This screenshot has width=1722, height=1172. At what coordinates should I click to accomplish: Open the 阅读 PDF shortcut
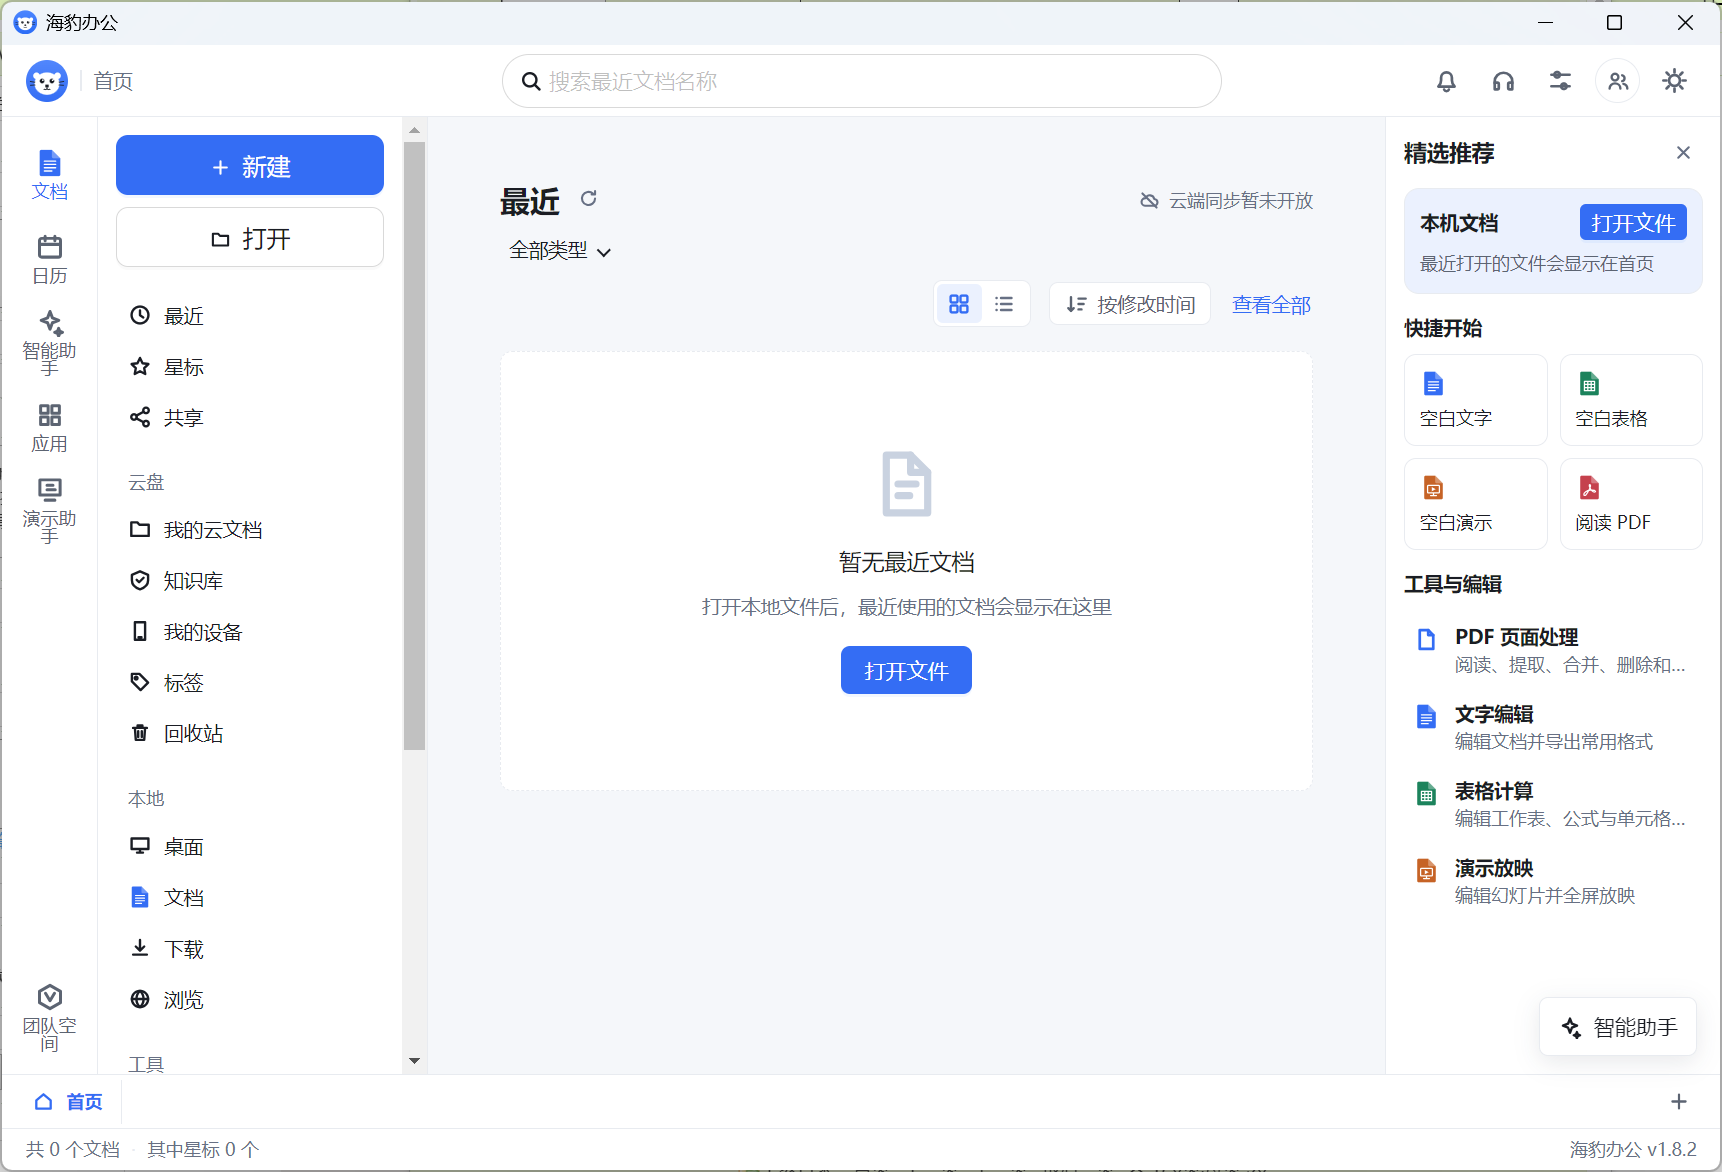pyautogui.click(x=1631, y=504)
